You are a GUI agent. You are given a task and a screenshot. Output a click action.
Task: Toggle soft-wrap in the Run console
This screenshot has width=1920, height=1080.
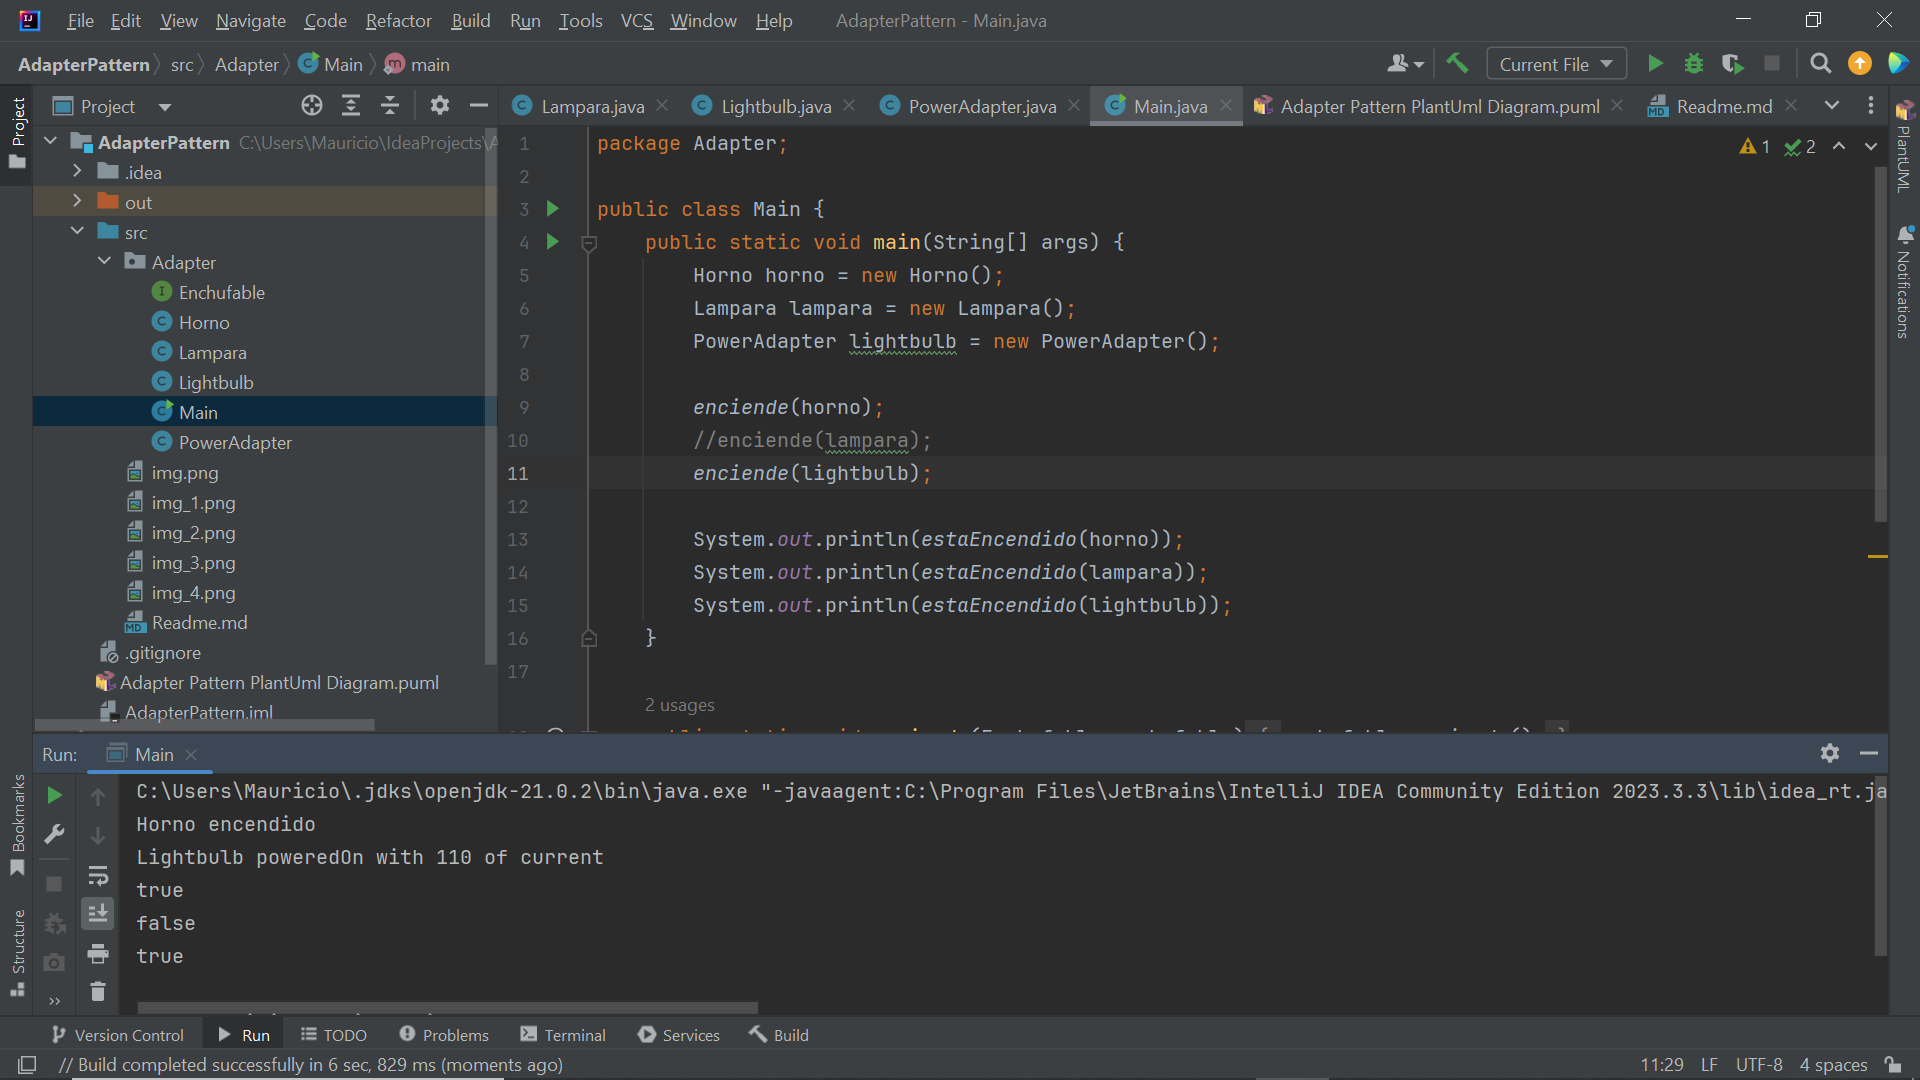[x=98, y=876]
